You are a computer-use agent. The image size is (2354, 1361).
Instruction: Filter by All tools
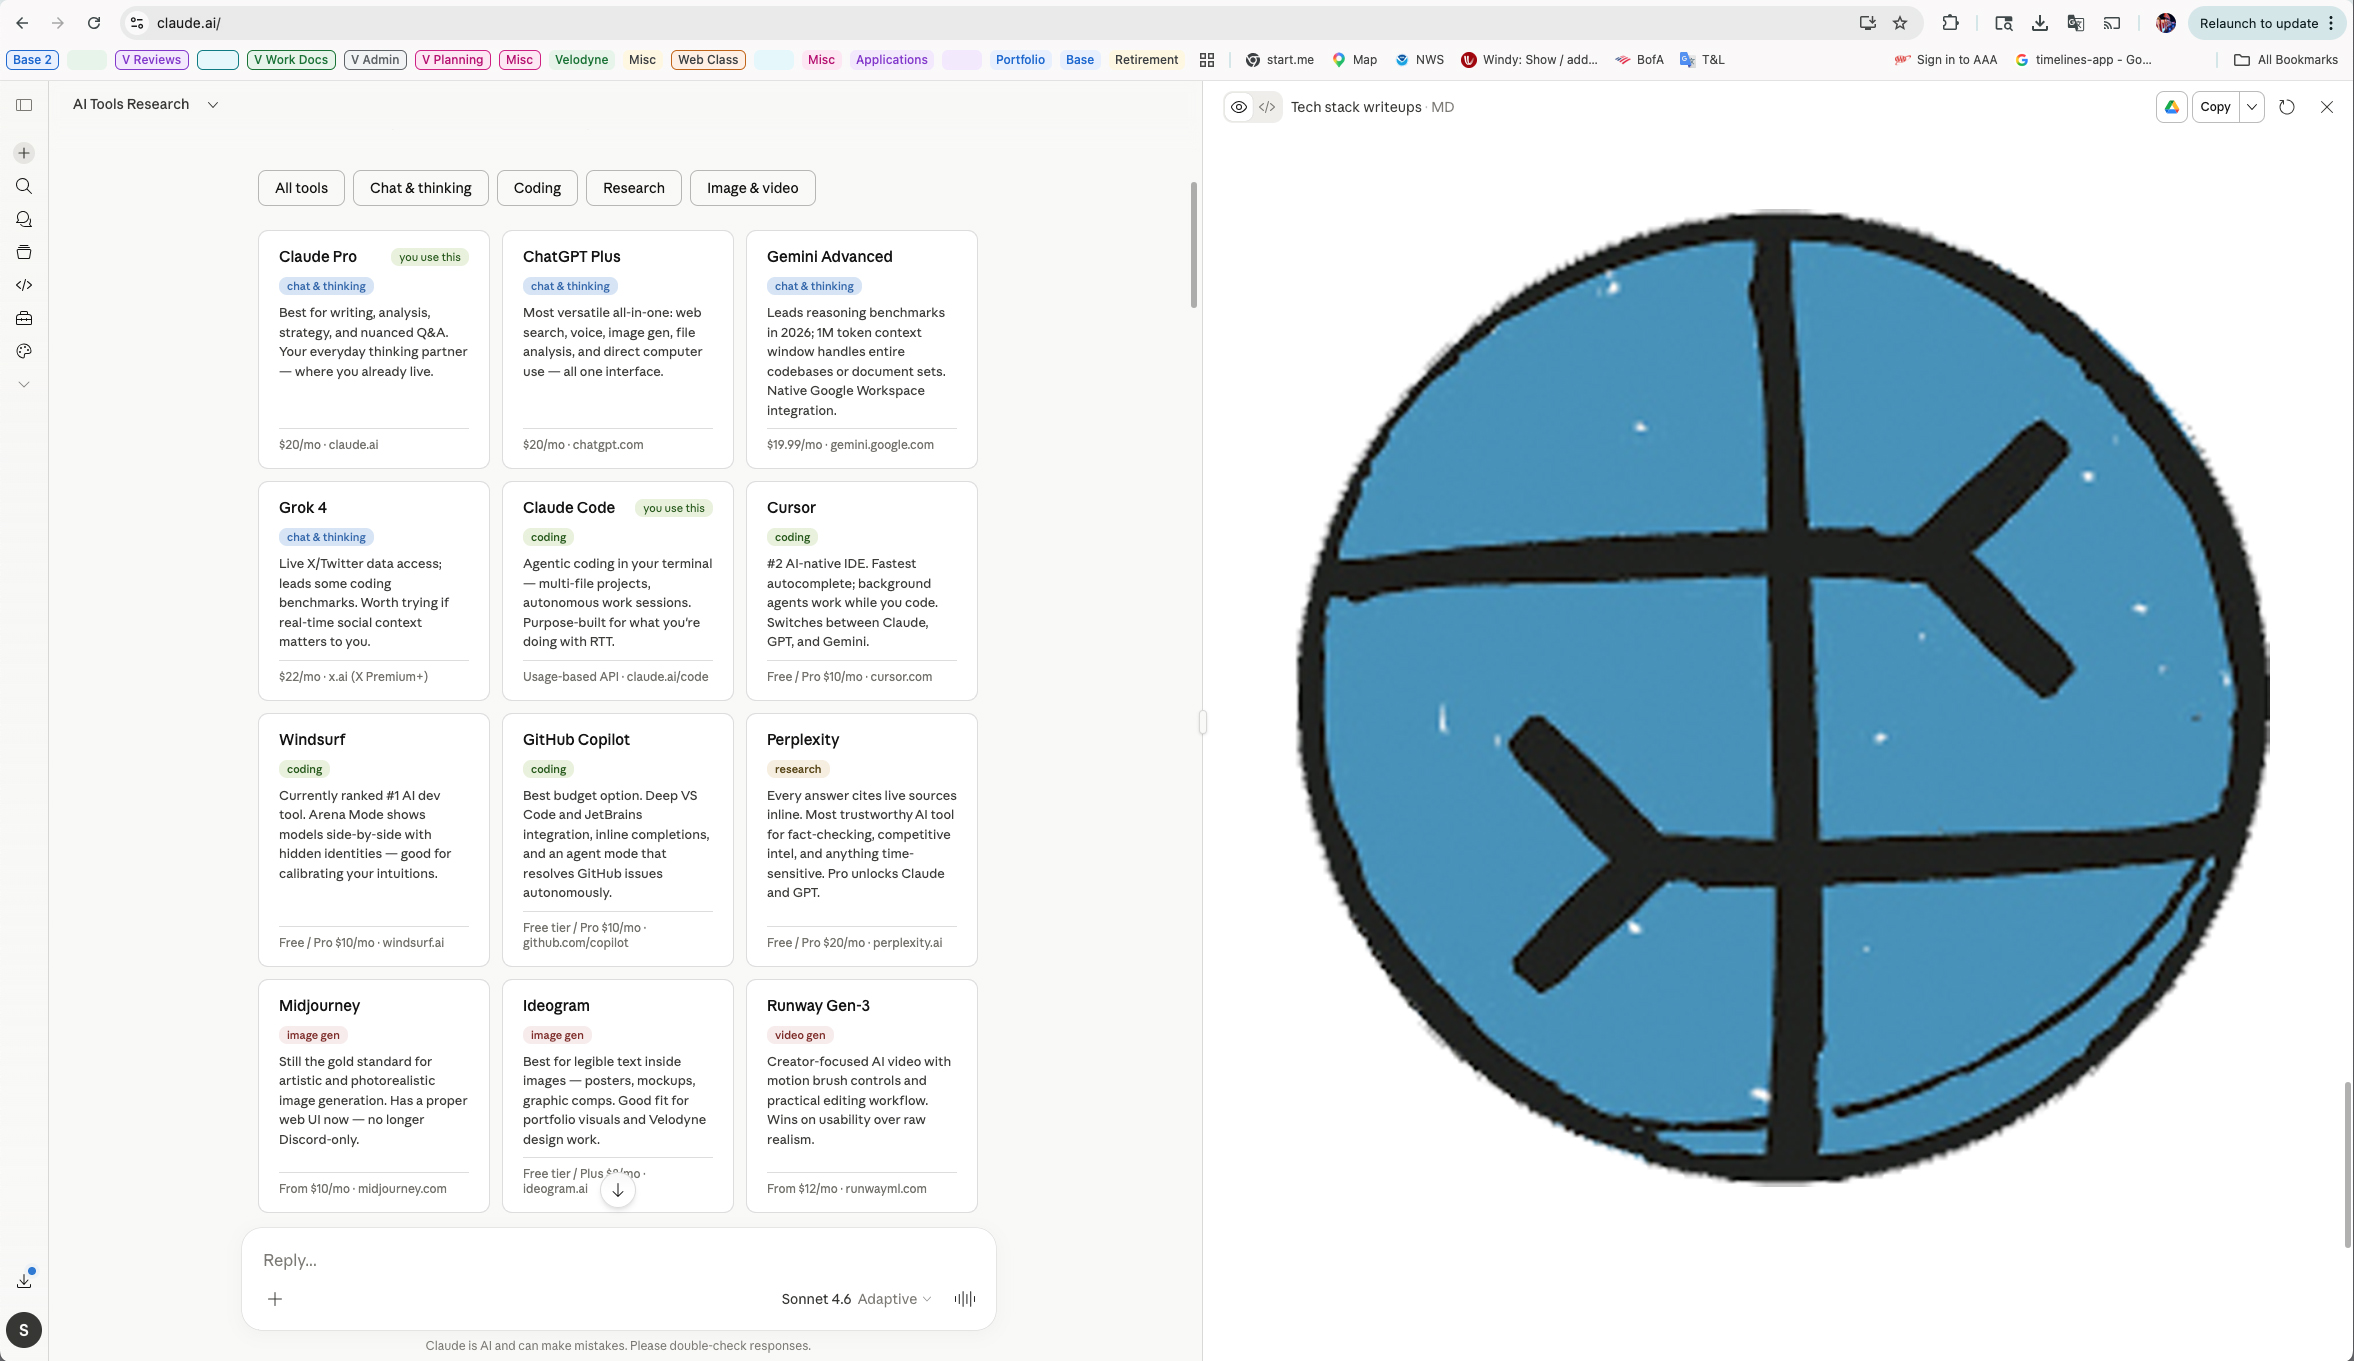click(301, 188)
